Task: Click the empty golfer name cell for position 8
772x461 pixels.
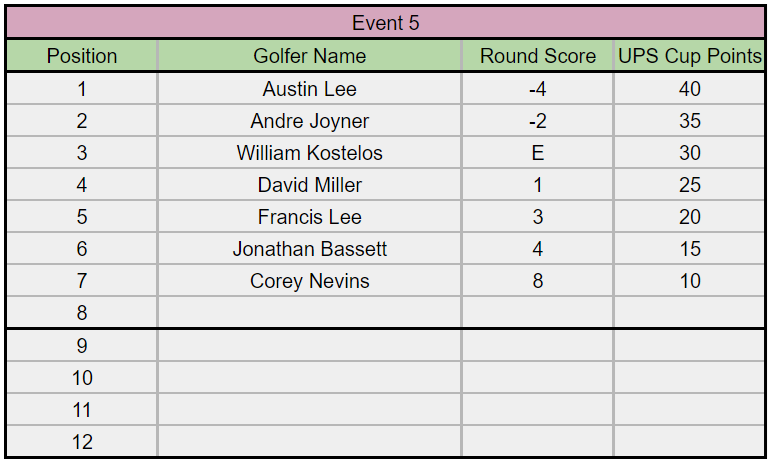Action: coord(309,313)
